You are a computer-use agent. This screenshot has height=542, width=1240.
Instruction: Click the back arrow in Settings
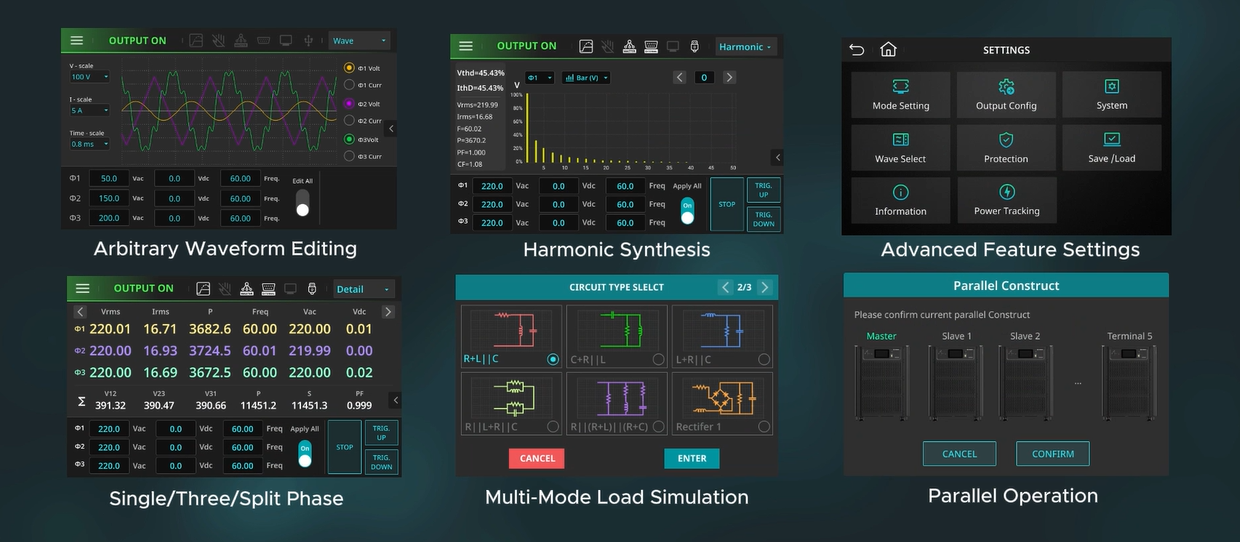click(x=856, y=50)
